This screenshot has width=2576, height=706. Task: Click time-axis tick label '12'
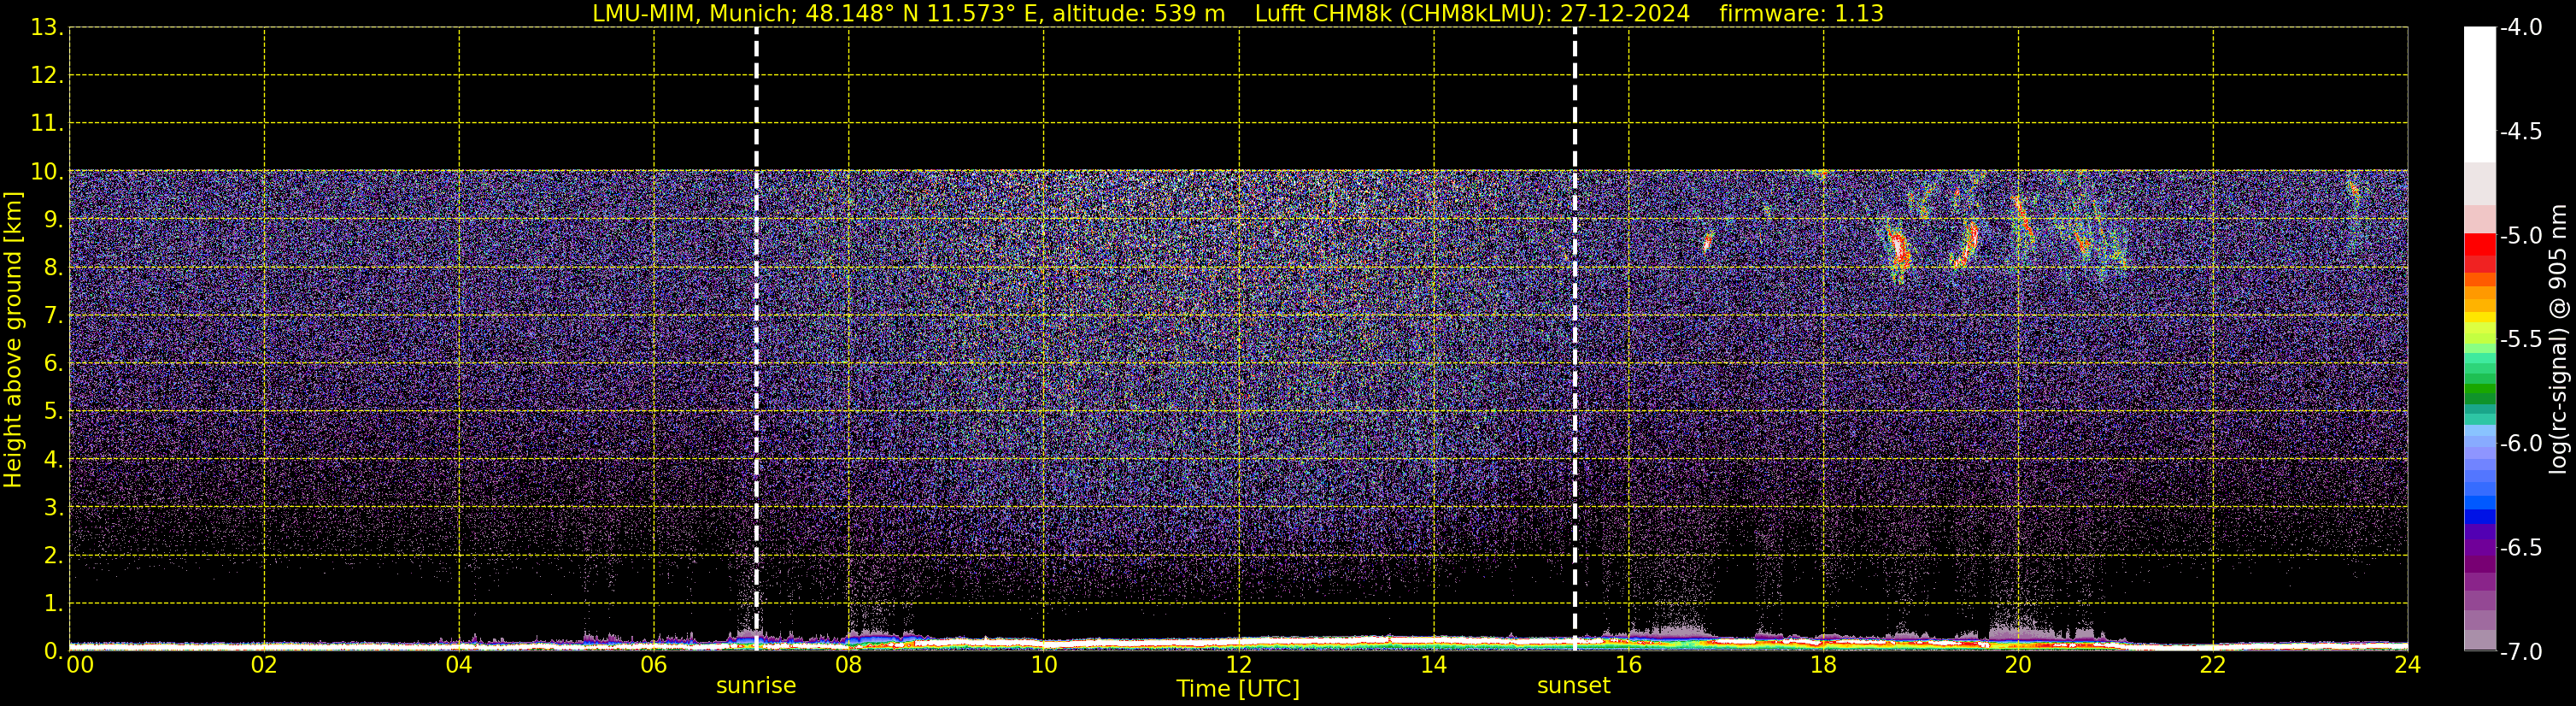tap(1238, 665)
